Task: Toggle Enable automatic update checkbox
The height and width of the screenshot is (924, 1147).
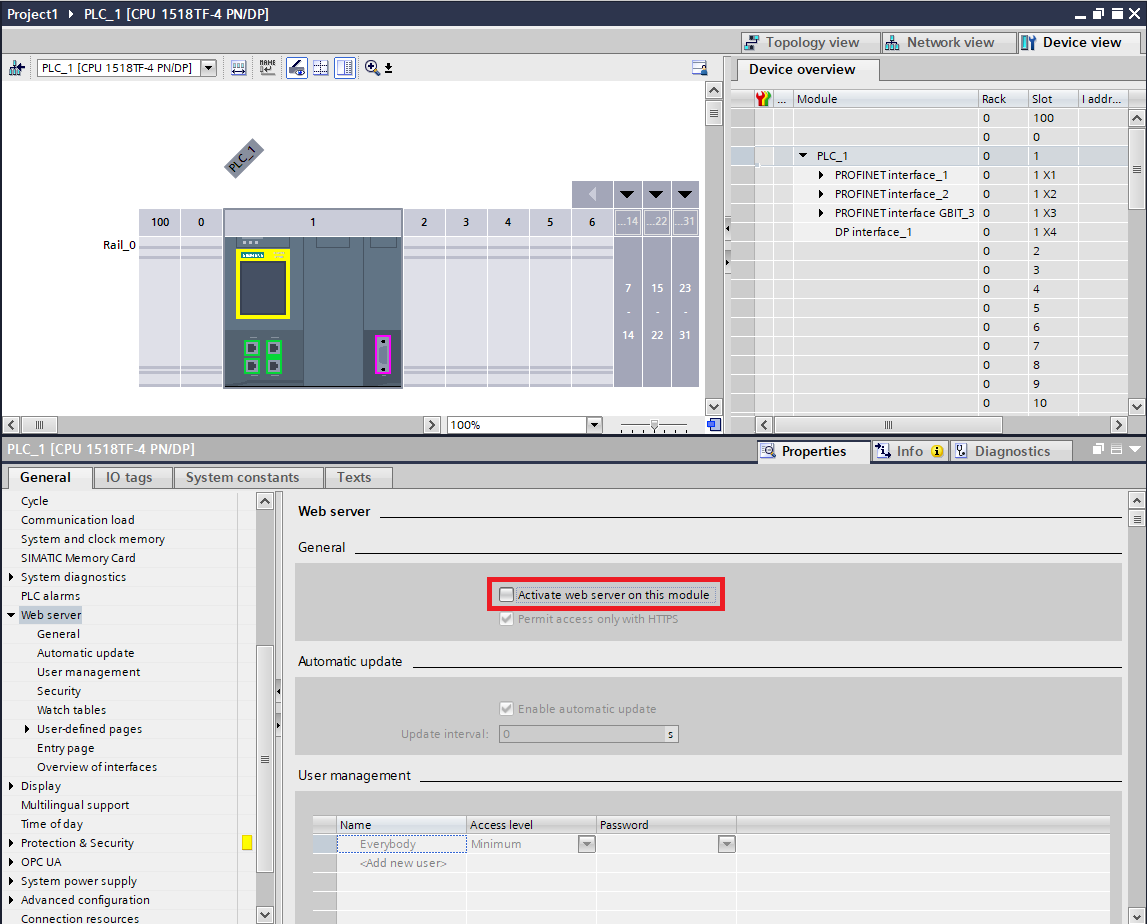Action: point(506,709)
